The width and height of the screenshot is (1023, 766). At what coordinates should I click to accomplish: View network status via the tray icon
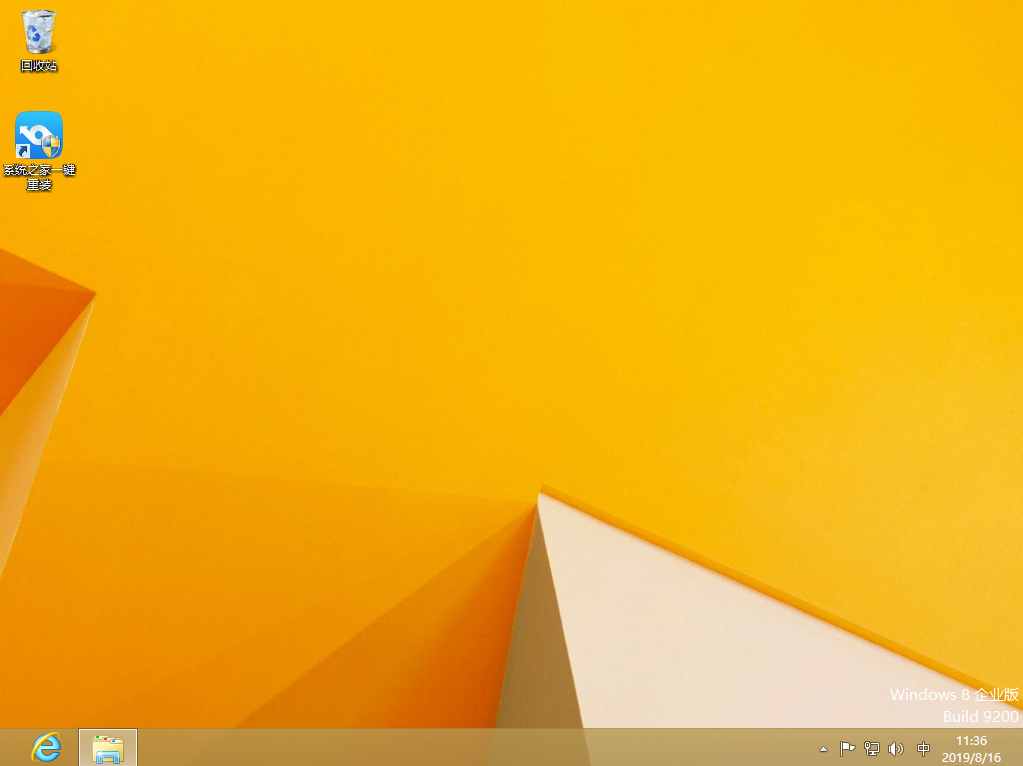[870, 748]
